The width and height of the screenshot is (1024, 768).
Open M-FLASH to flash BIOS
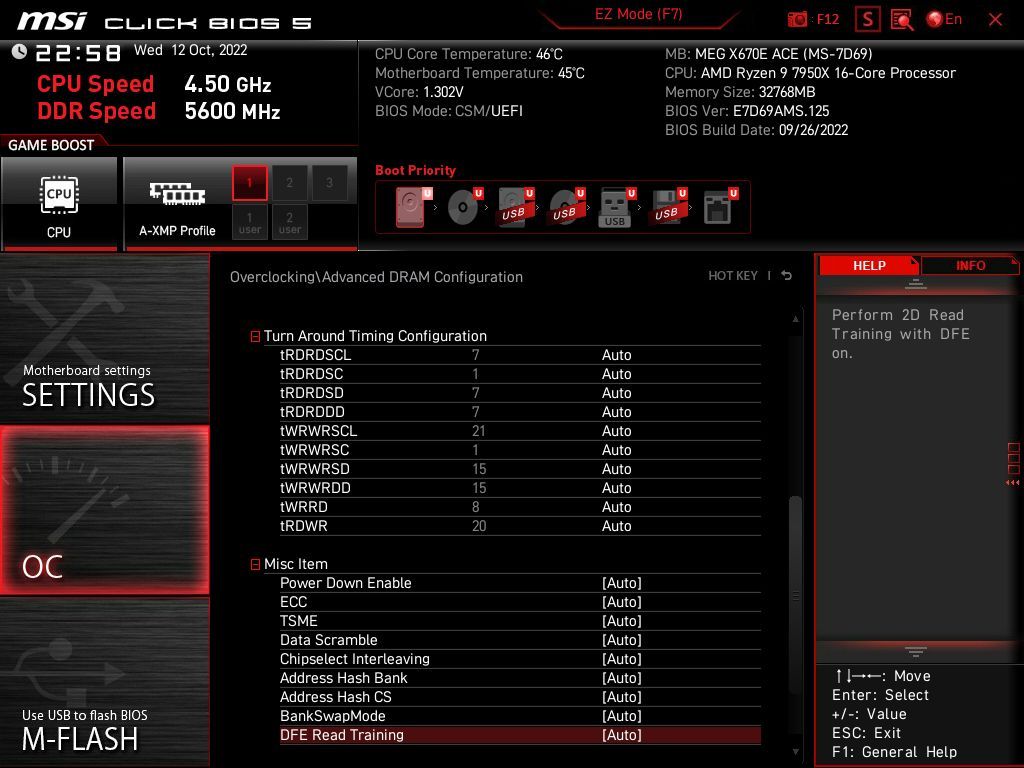[x=104, y=682]
